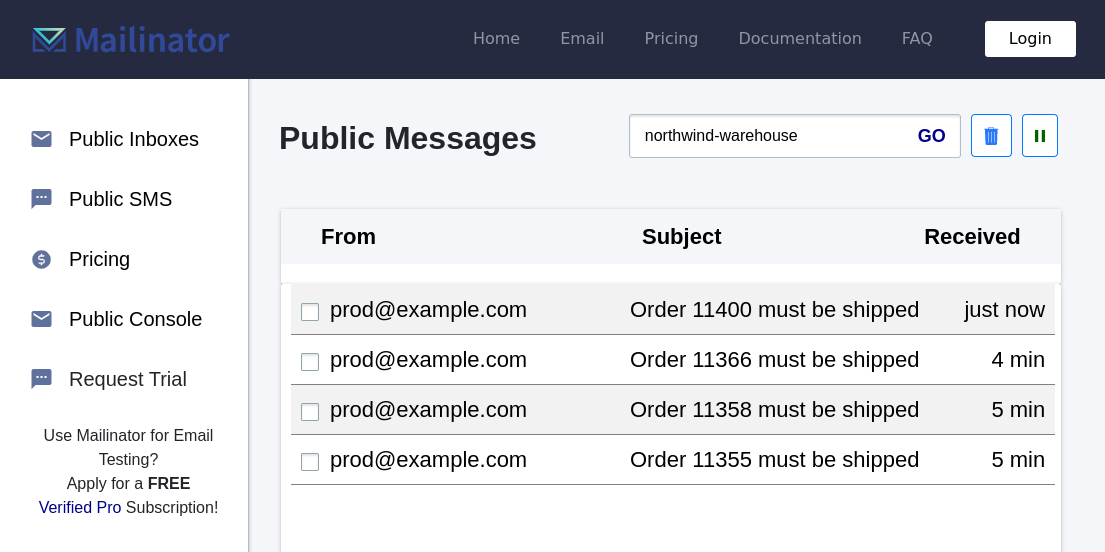
Task: Click prod@example.com sender on Order 11400 row
Action: (428, 309)
